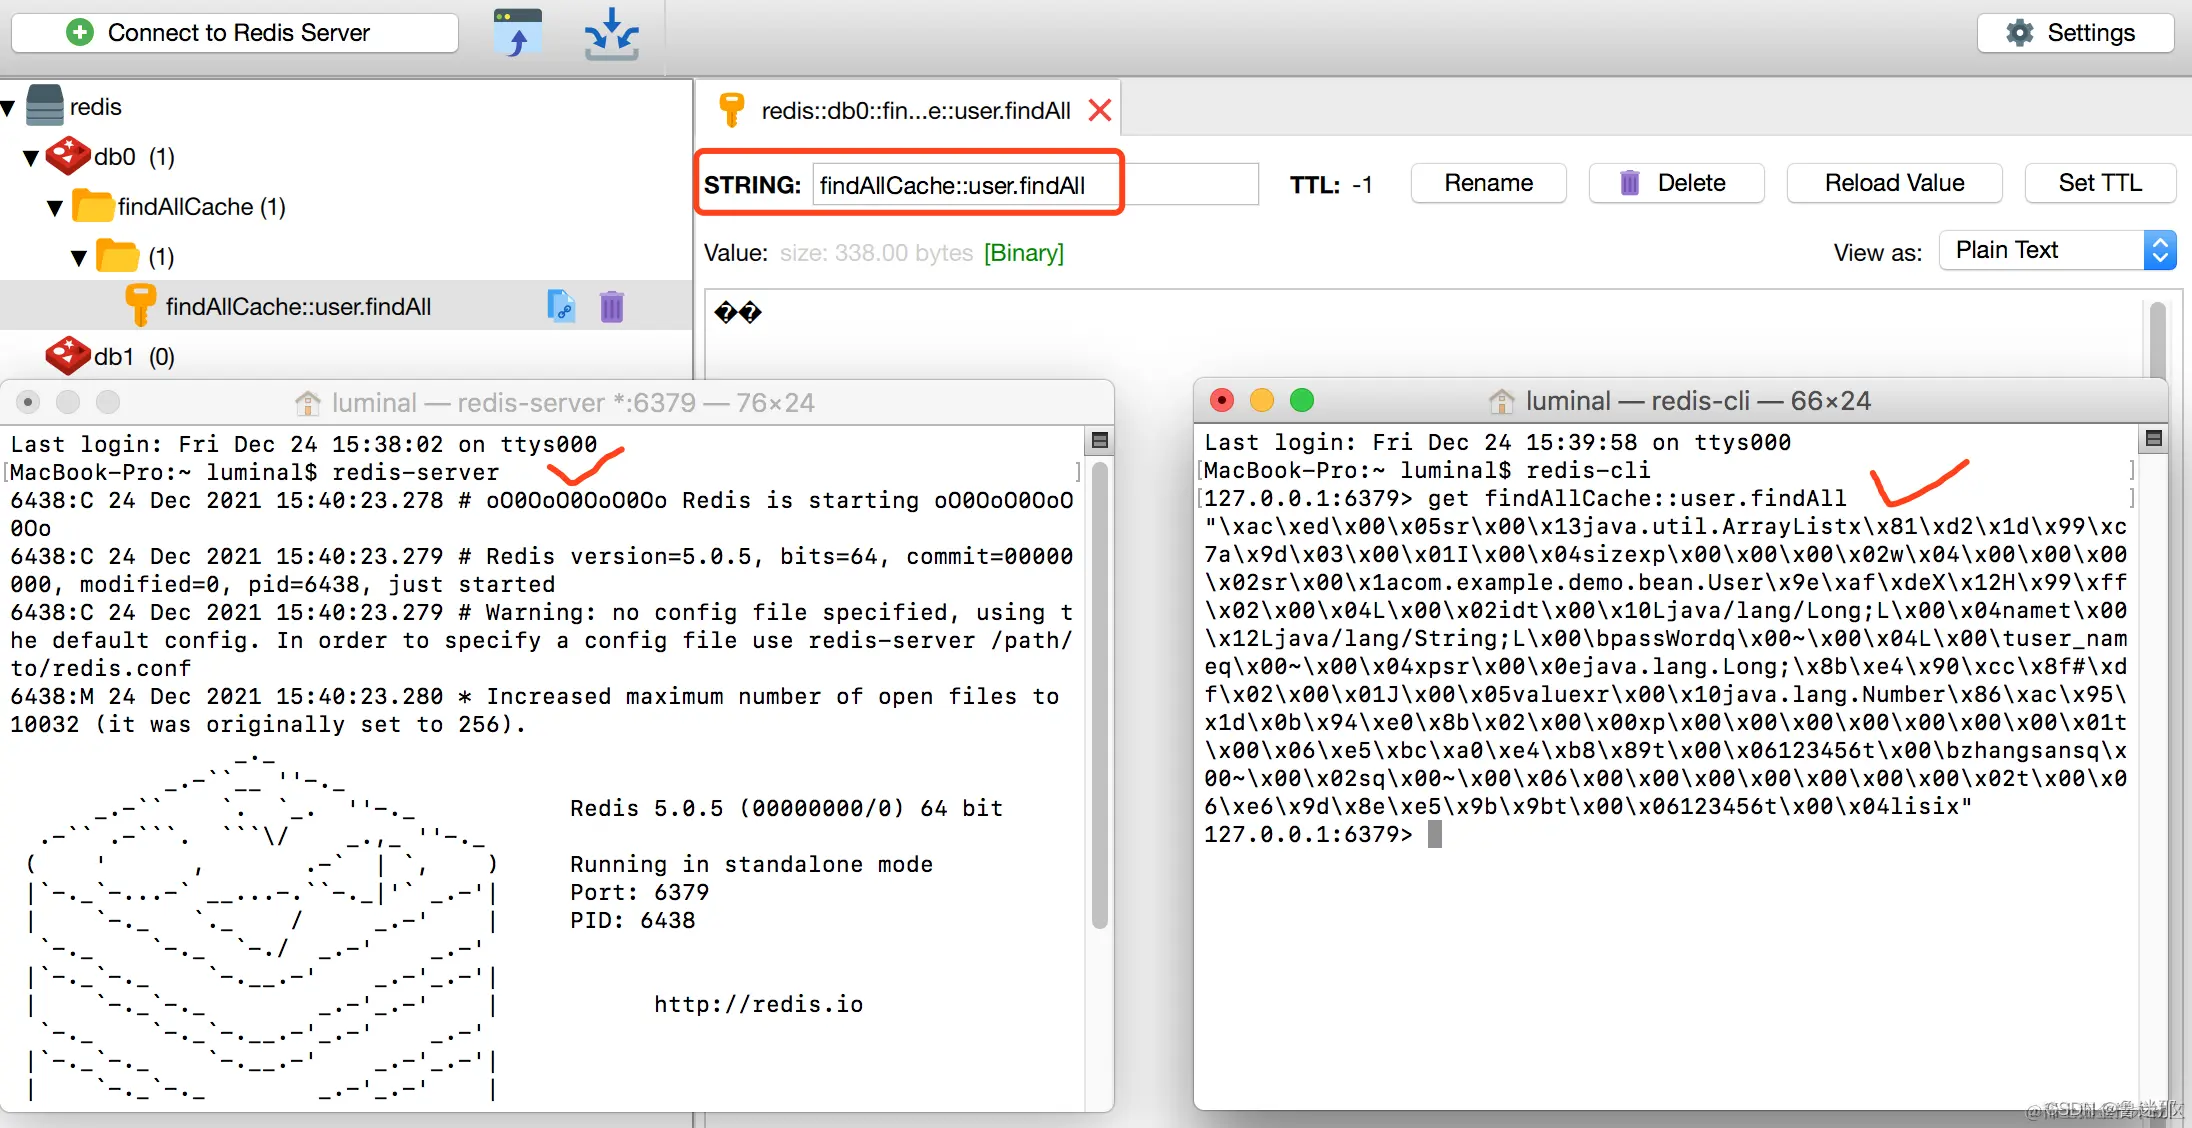Click Connect to Redis Server button
2192x1128 pixels.
pyautogui.click(x=235, y=33)
